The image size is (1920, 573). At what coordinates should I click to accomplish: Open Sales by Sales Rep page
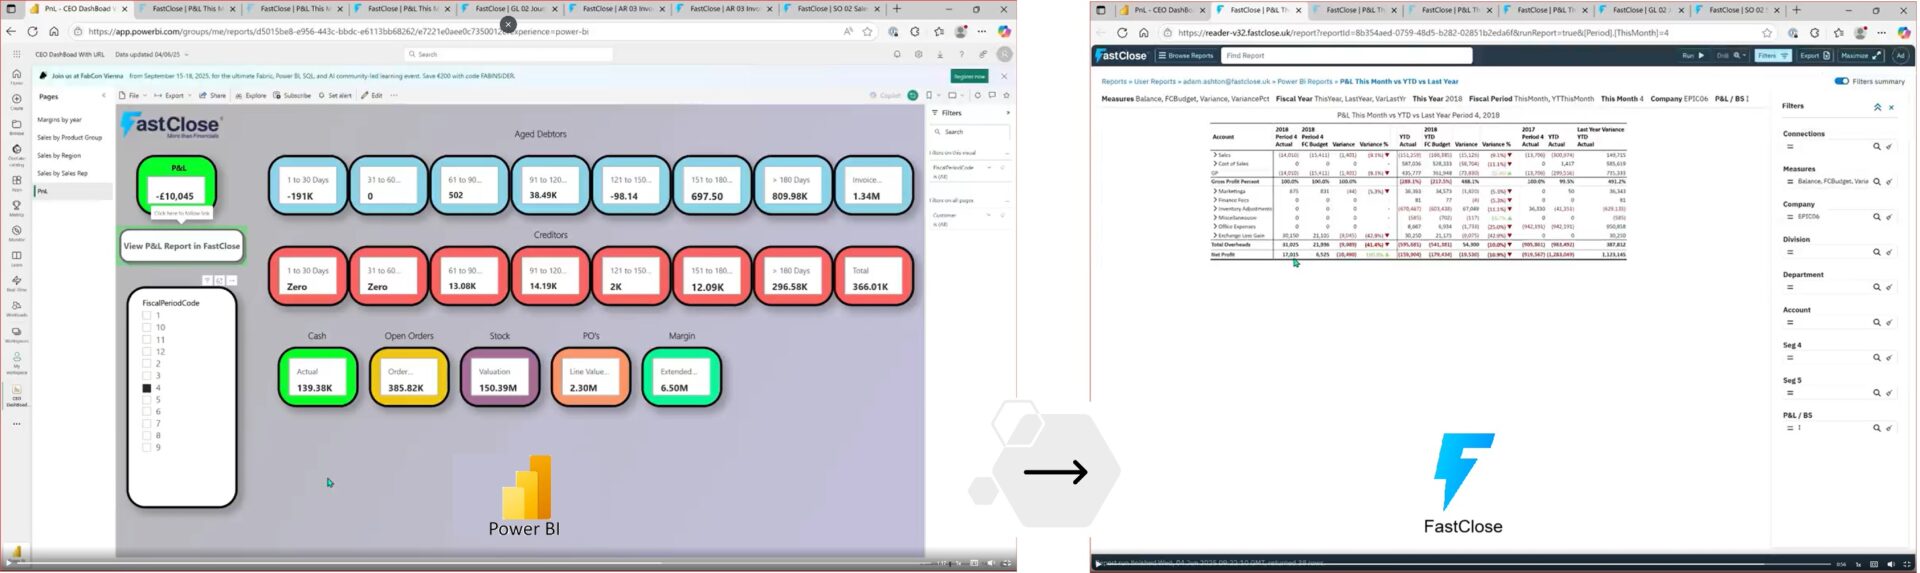coord(63,173)
